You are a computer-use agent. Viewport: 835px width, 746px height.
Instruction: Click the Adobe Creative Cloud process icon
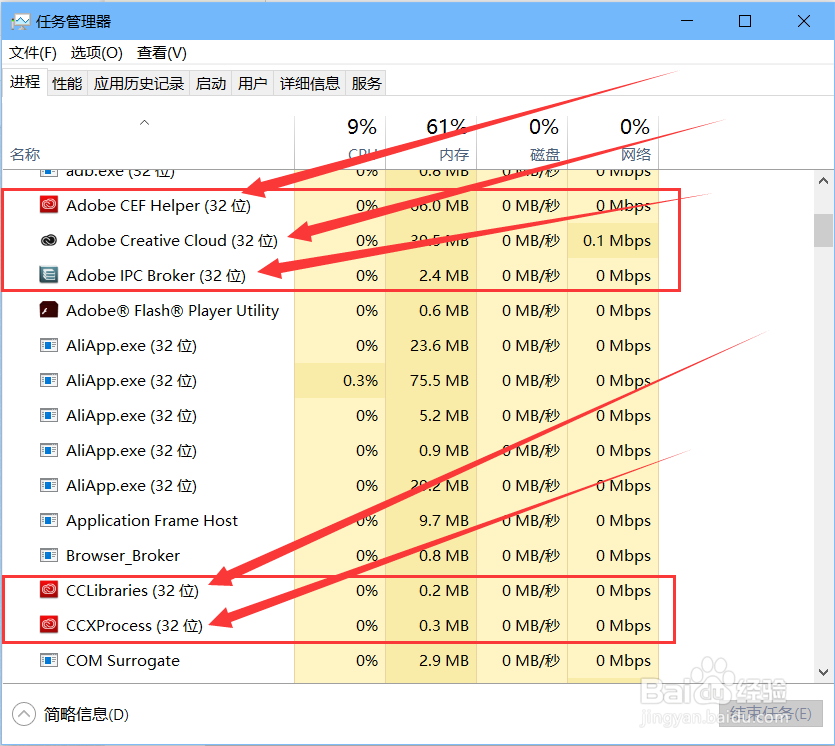click(x=49, y=240)
